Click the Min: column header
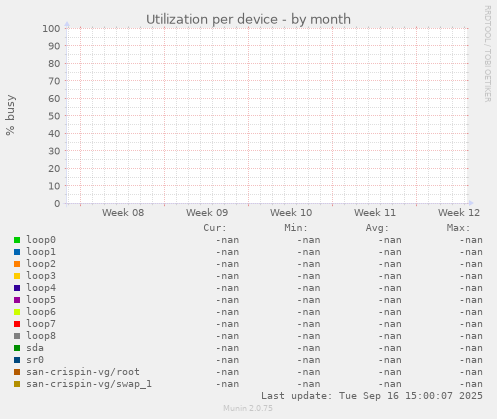Viewport: 497px width, 419px height. pos(296,228)
